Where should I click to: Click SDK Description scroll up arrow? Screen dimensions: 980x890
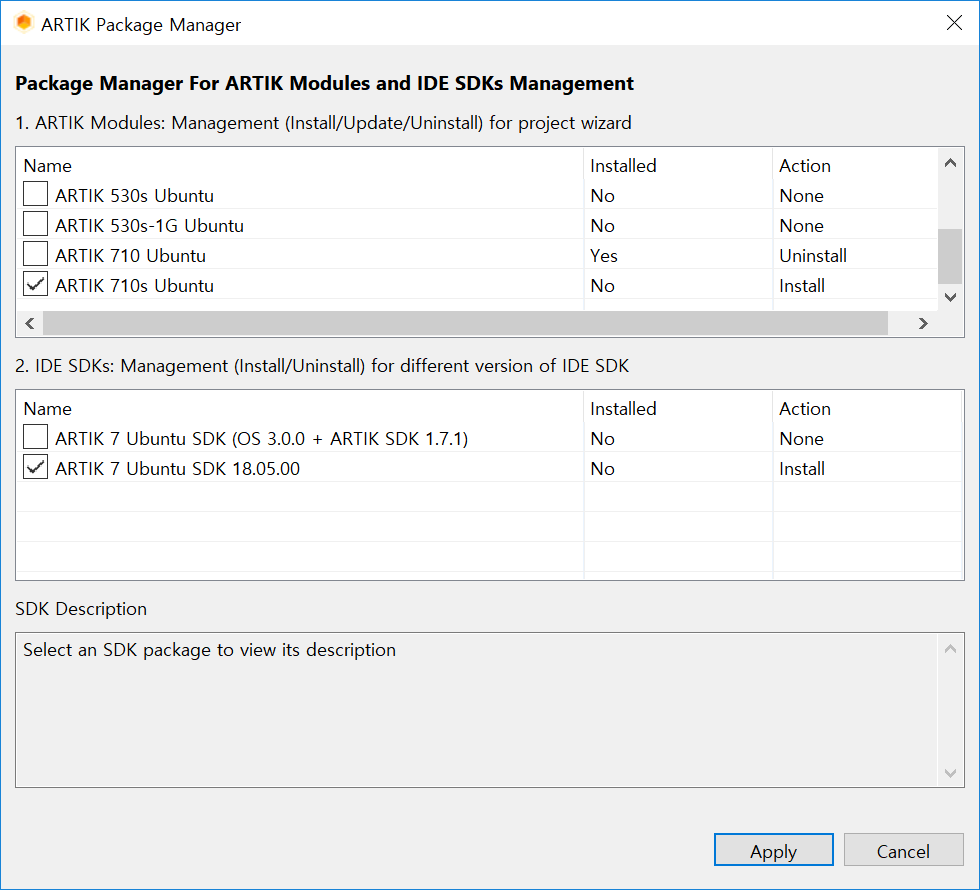pyautogui.click(x=951, y=649)
